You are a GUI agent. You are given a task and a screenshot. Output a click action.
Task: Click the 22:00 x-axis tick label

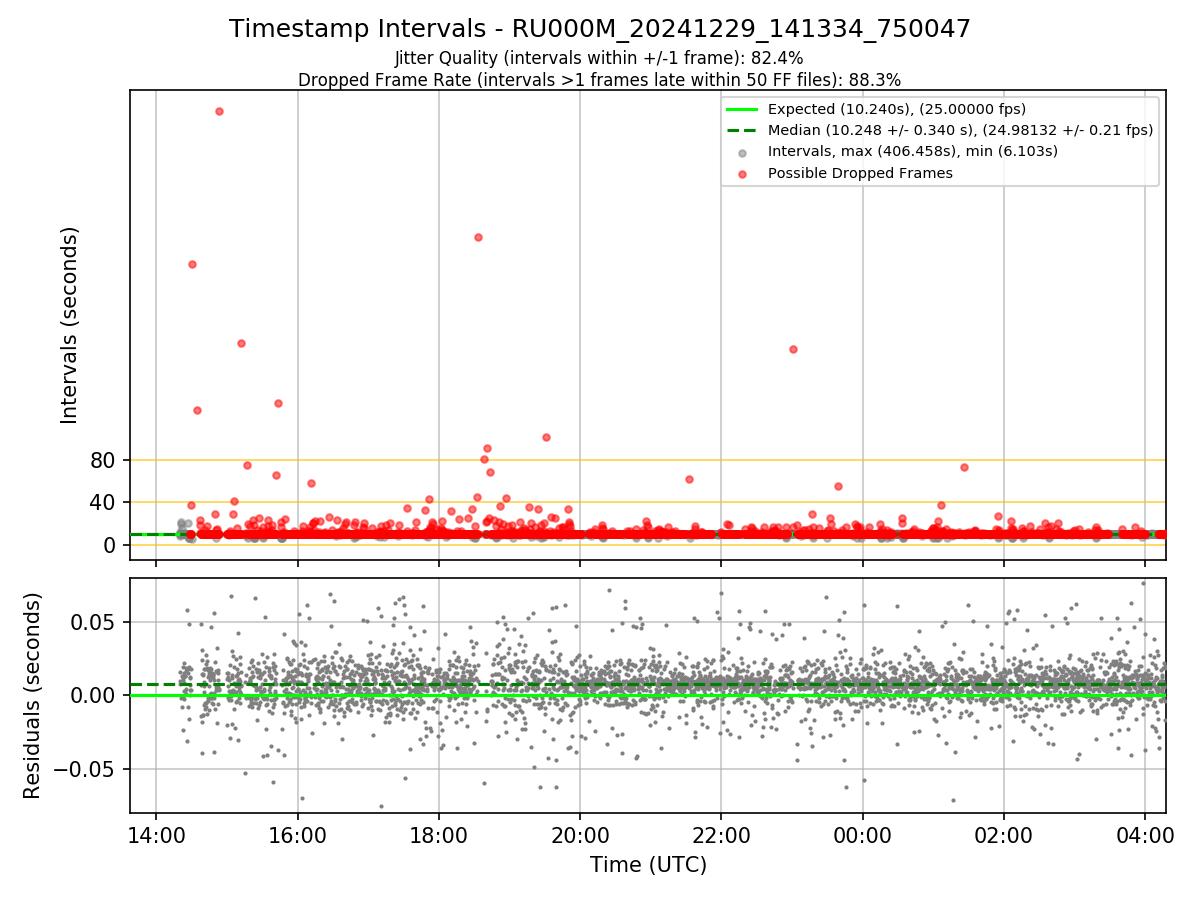pos(721,836)
